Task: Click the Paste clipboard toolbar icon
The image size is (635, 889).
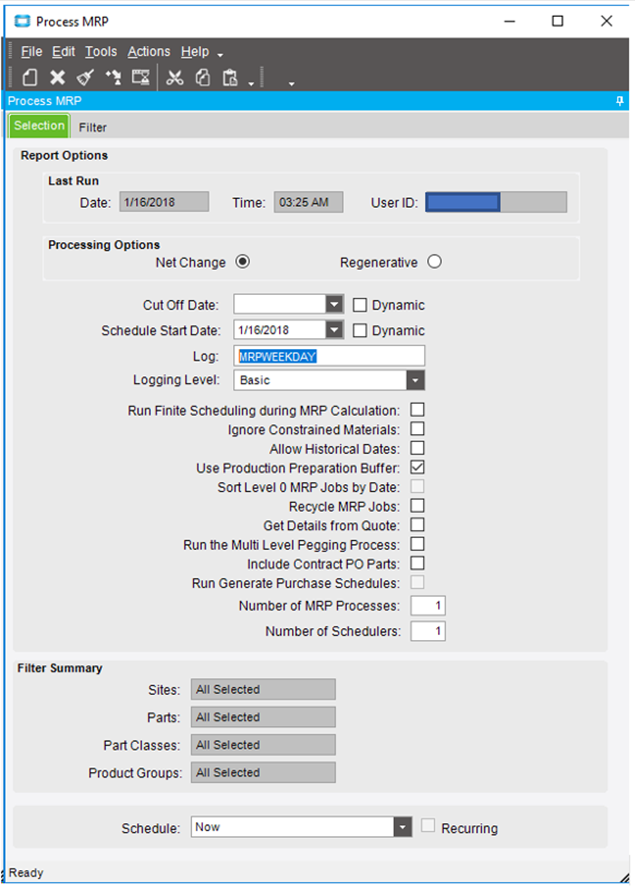Action: 230,77
